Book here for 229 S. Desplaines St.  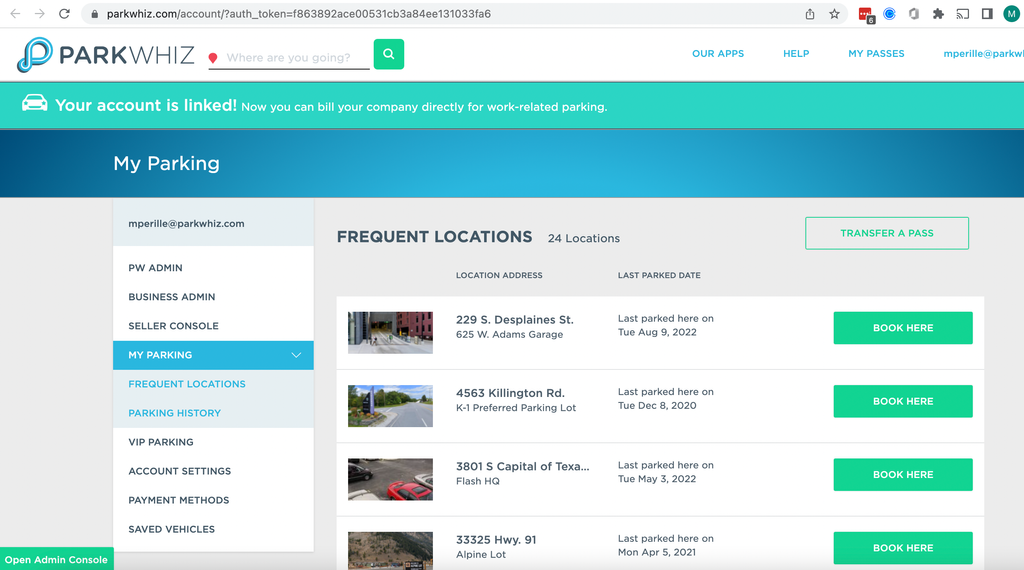903,328
